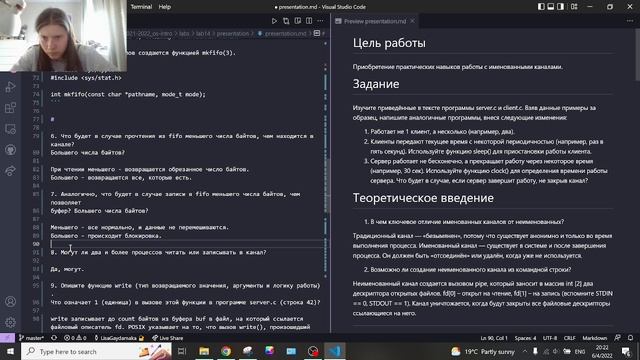Click the int mkfifo(const char *pathname line
The image size is (640, 360).
pos(128,94)
